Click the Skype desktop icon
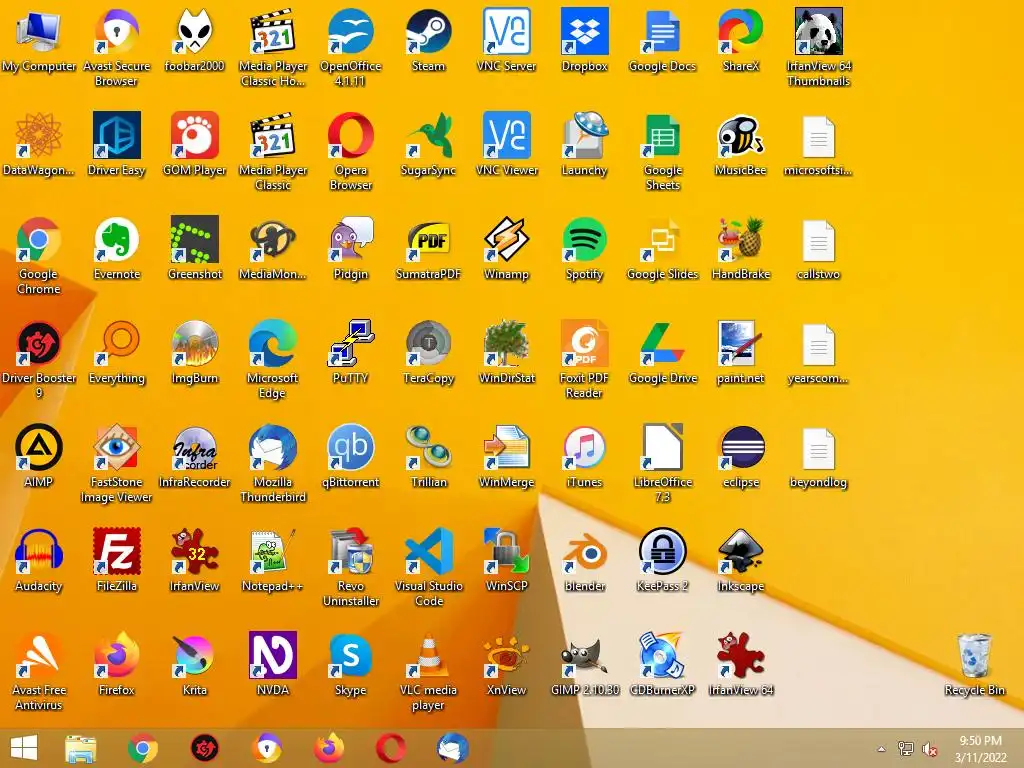 (x=351, y=656)
